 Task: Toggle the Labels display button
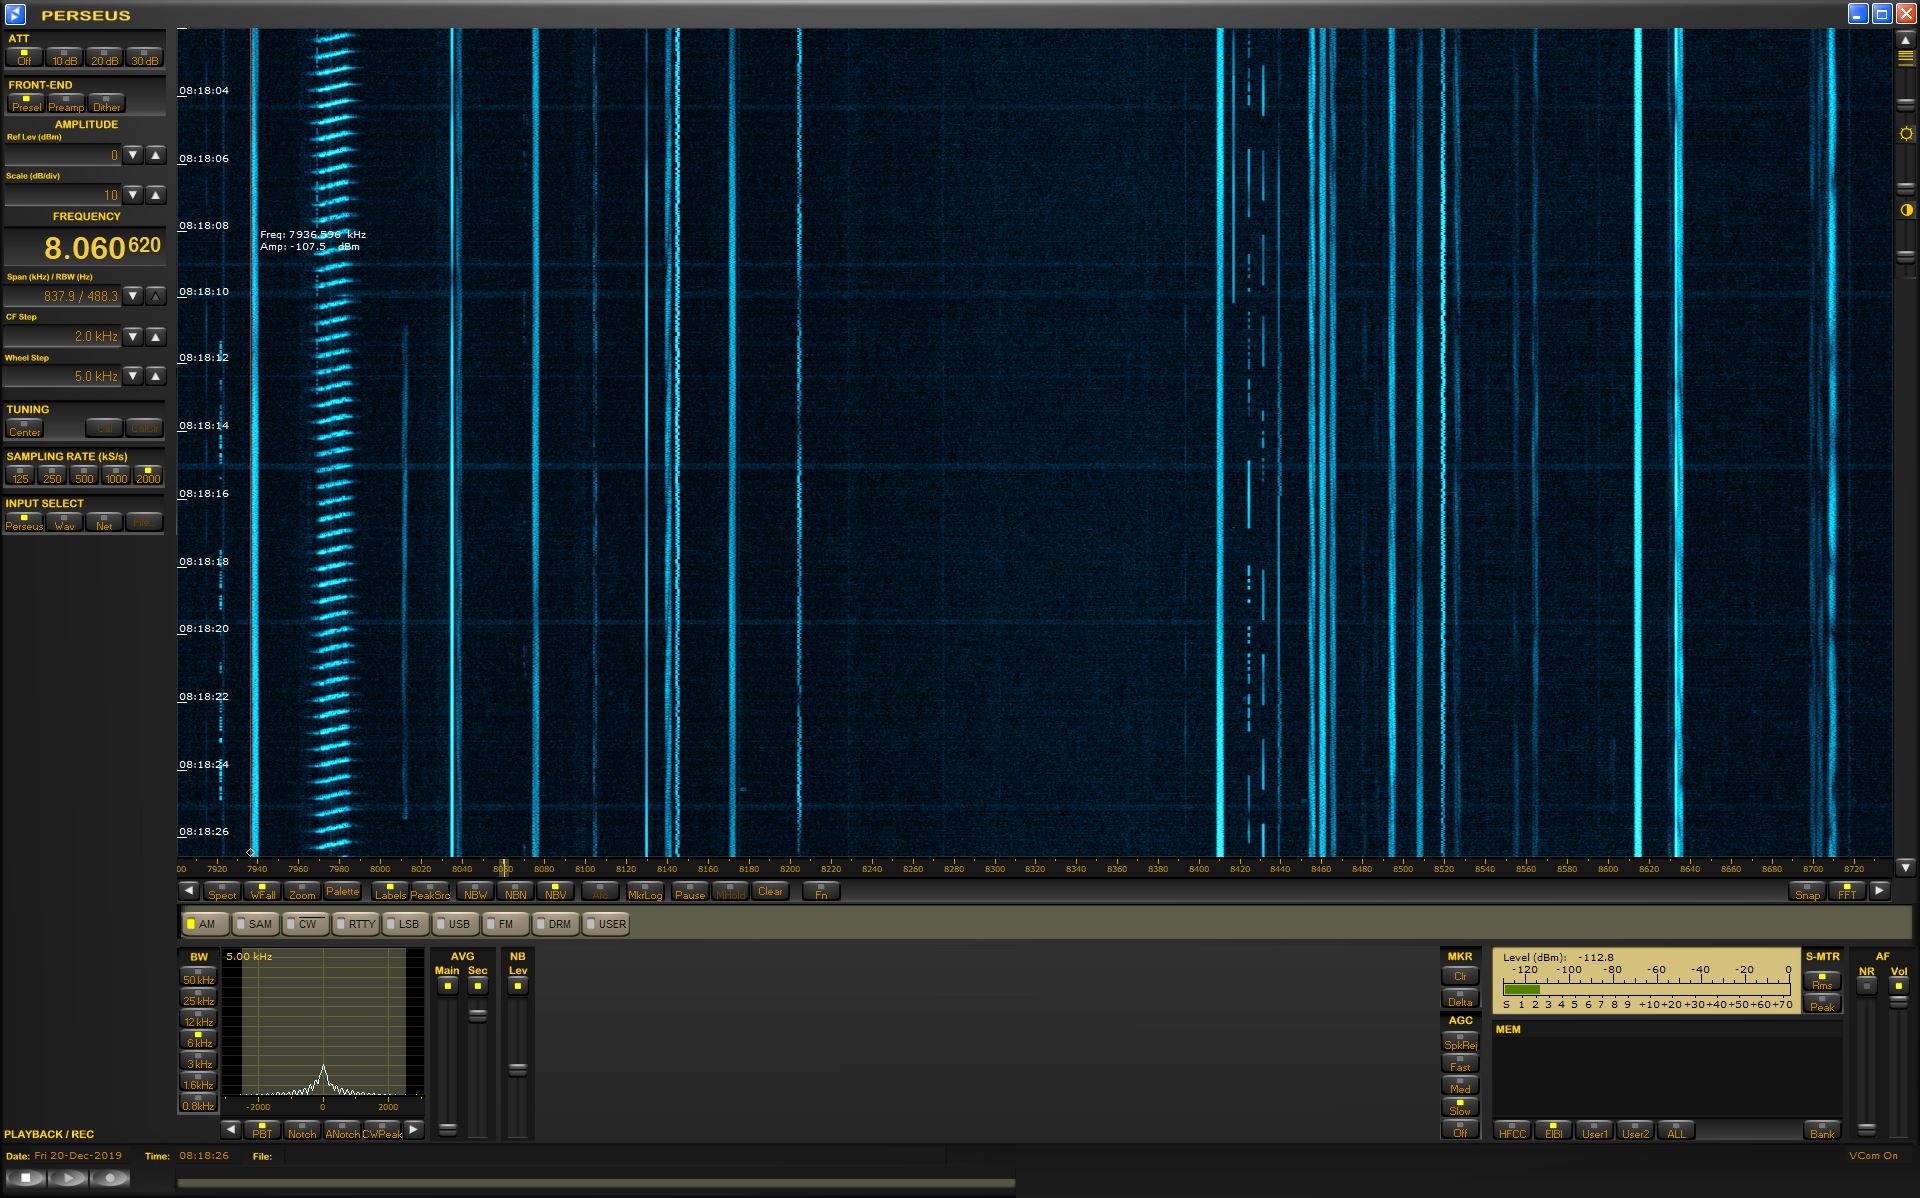[390, 891]
